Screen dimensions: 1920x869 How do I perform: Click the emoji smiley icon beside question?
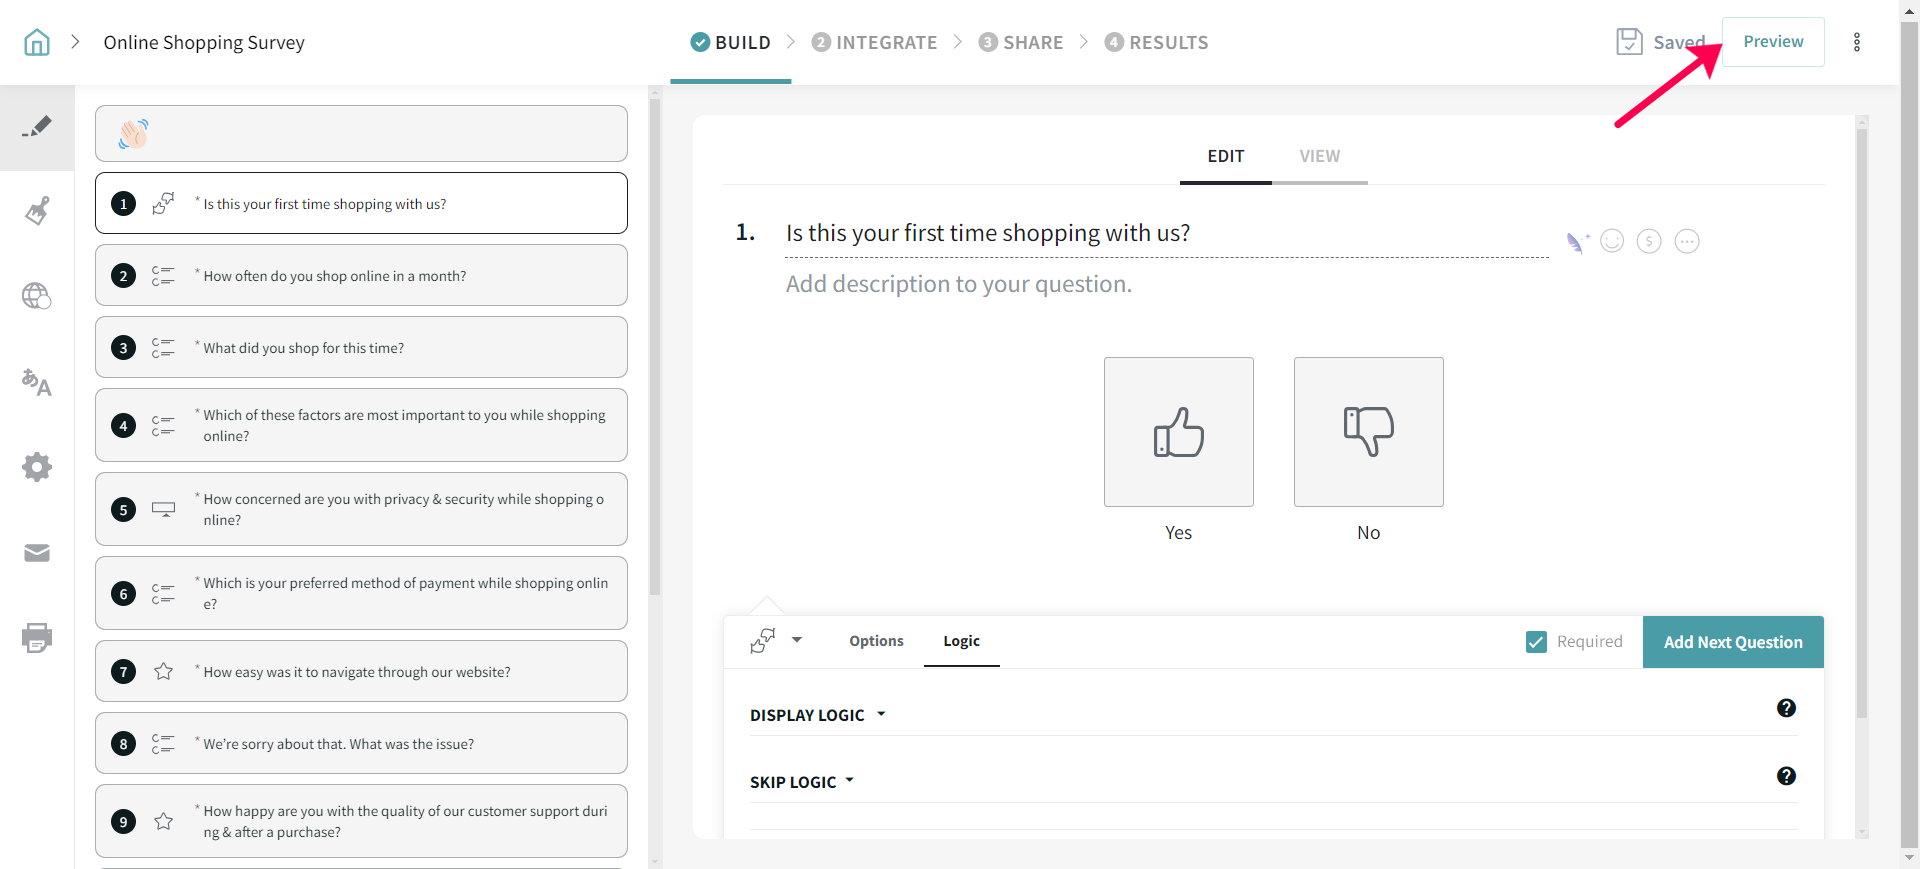point(1612,241)
